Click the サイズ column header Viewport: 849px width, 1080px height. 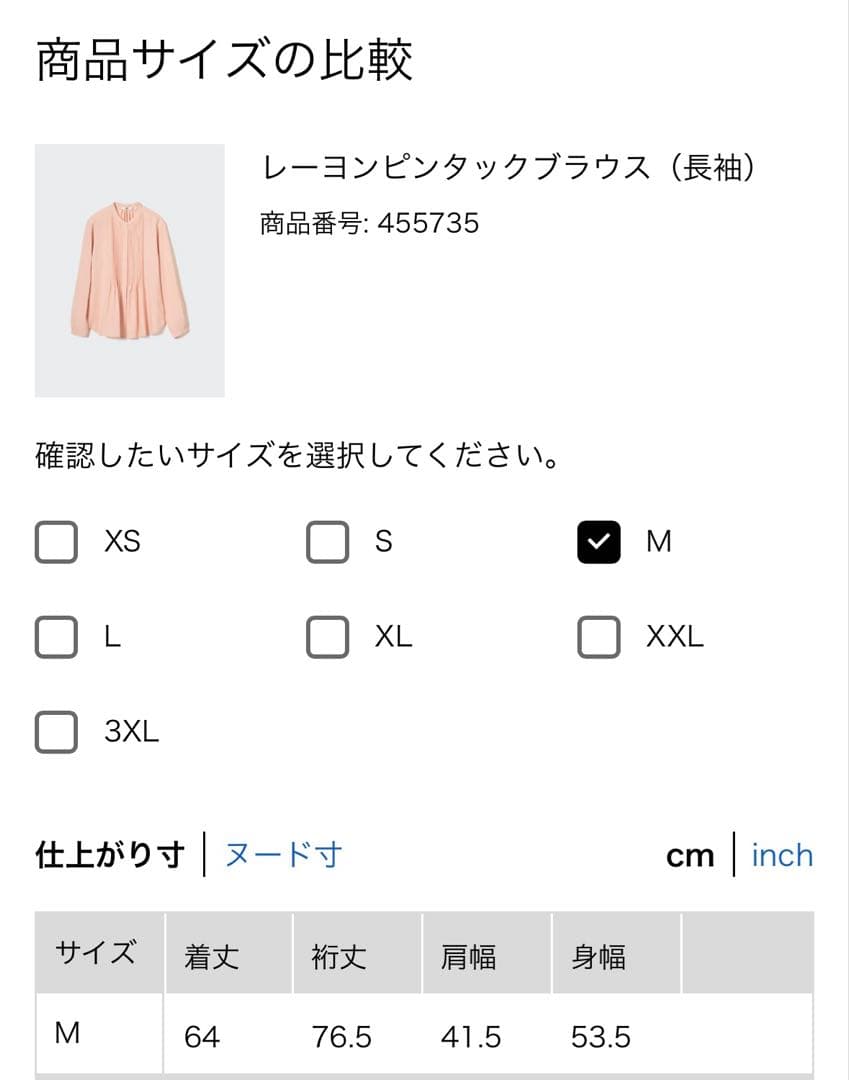coord(96,952)
